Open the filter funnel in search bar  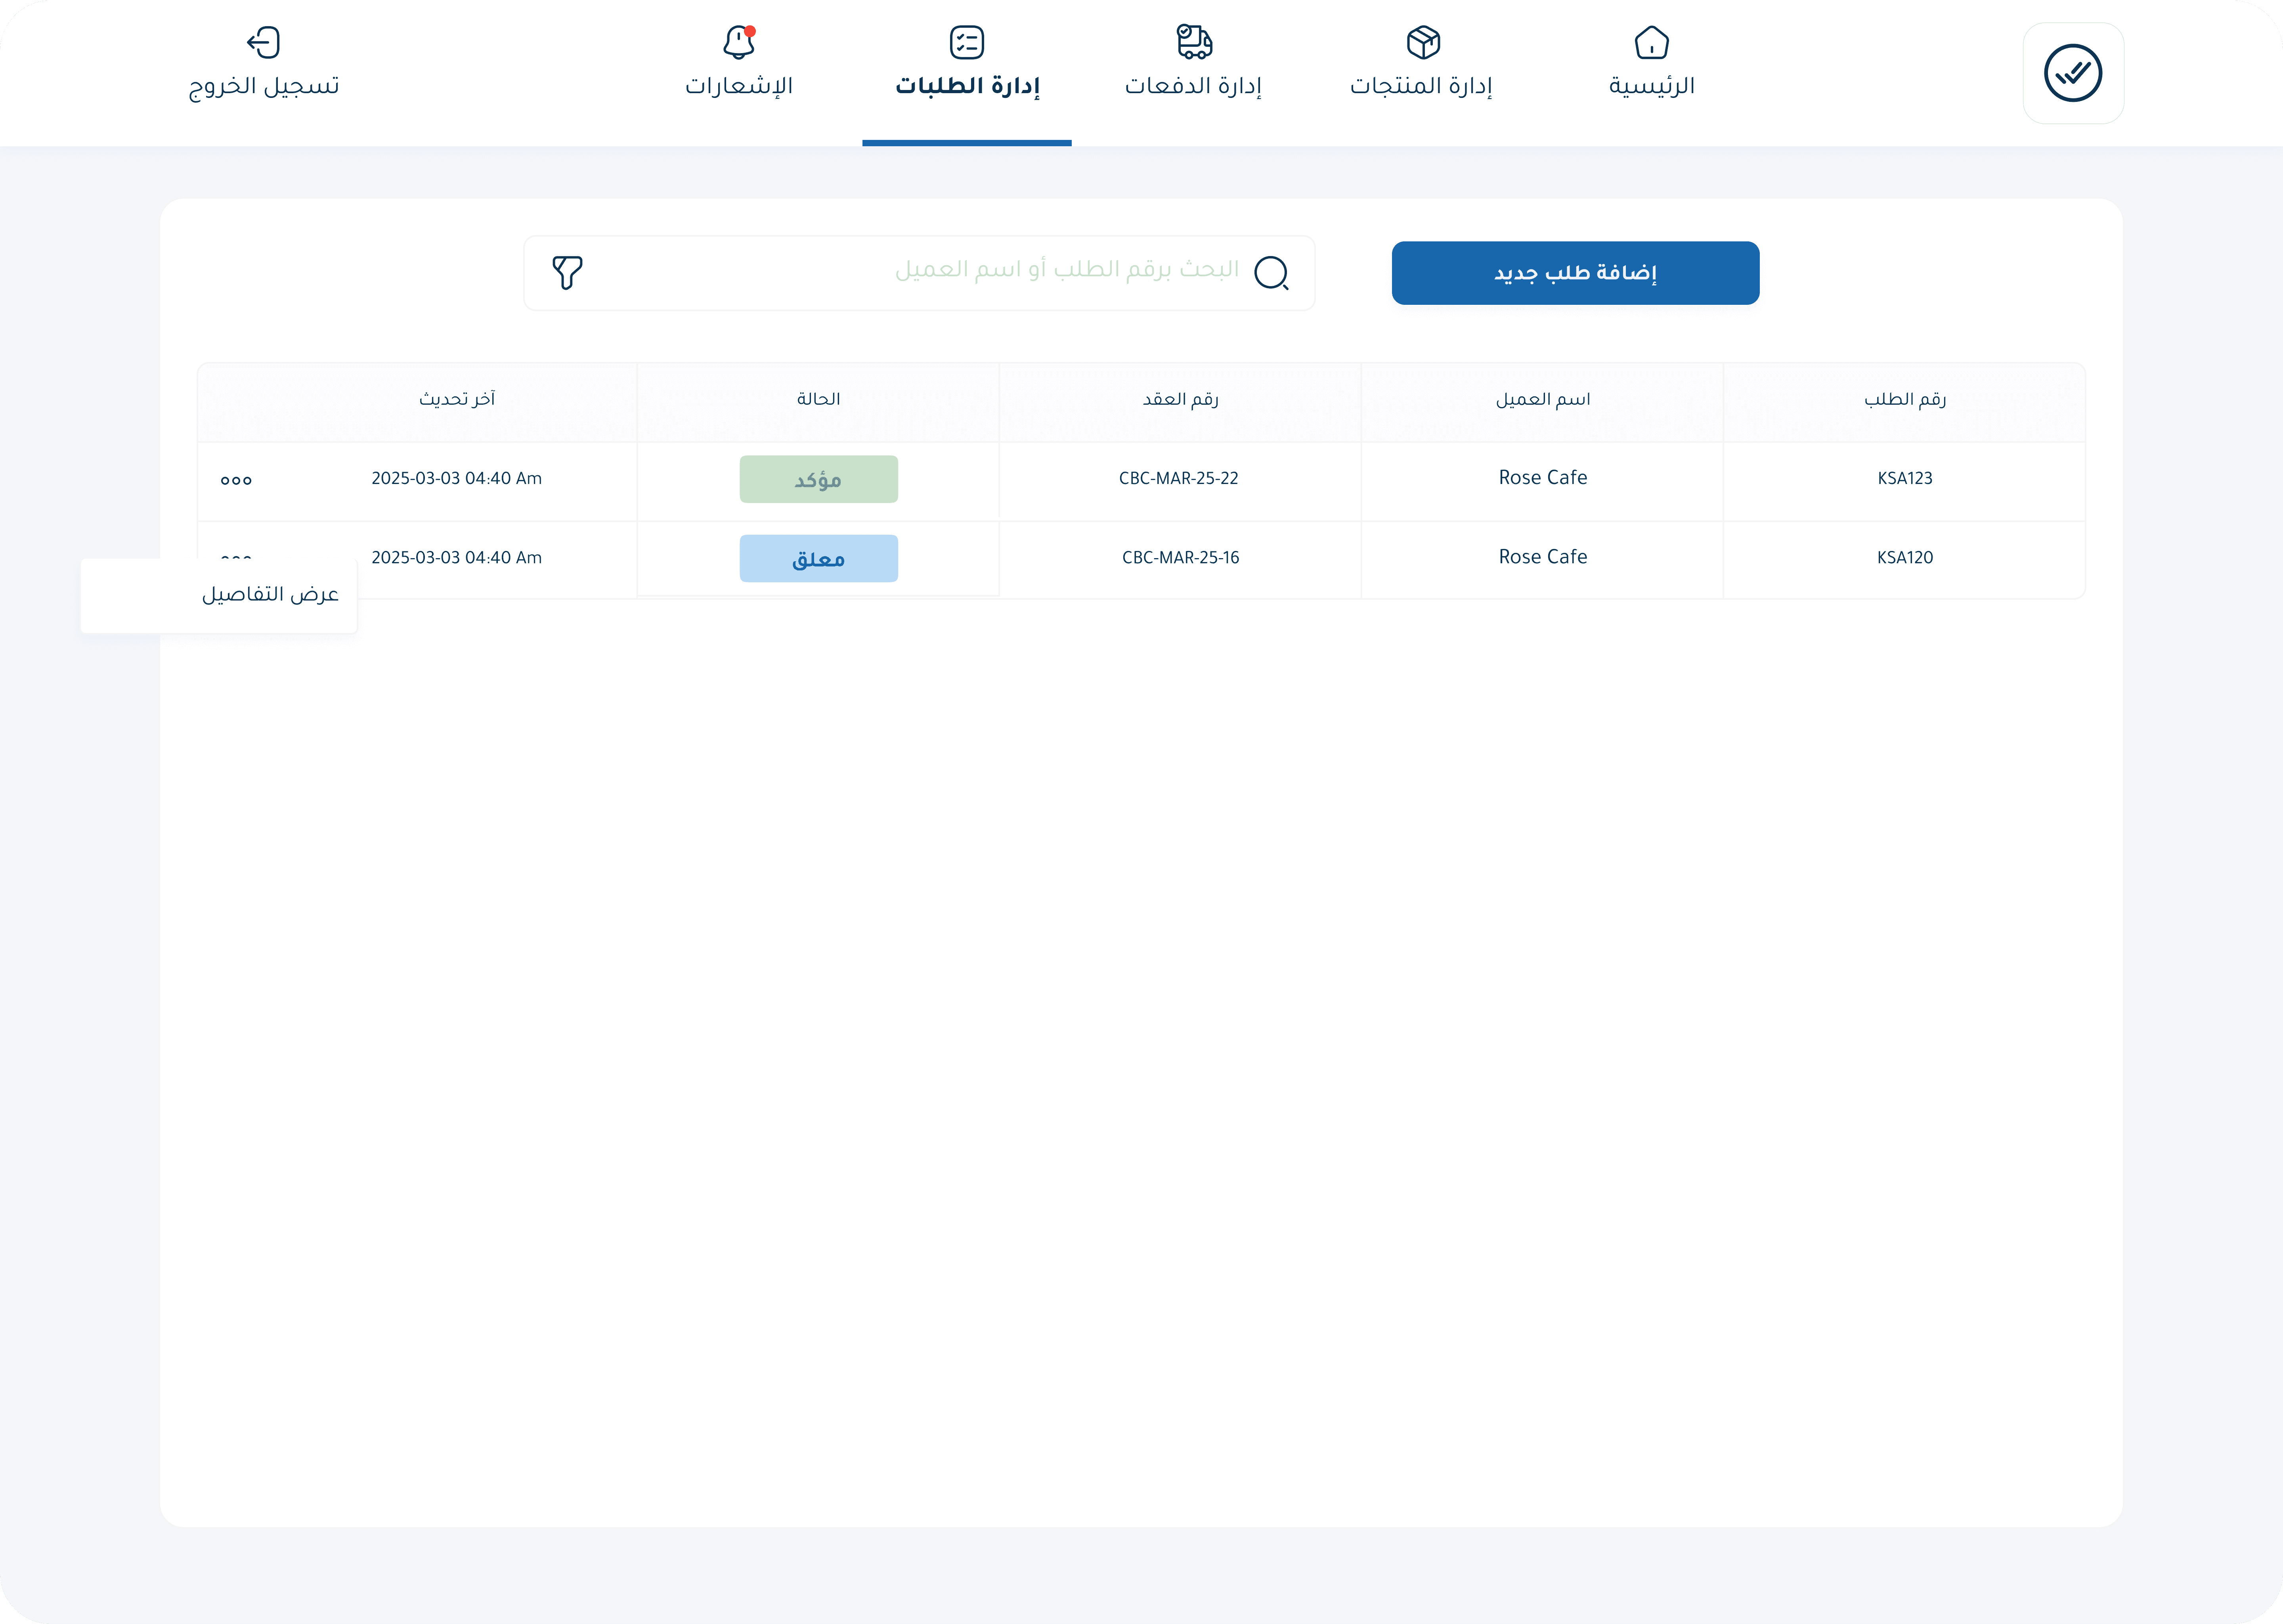pyautogui.click(x=567, y=272)
